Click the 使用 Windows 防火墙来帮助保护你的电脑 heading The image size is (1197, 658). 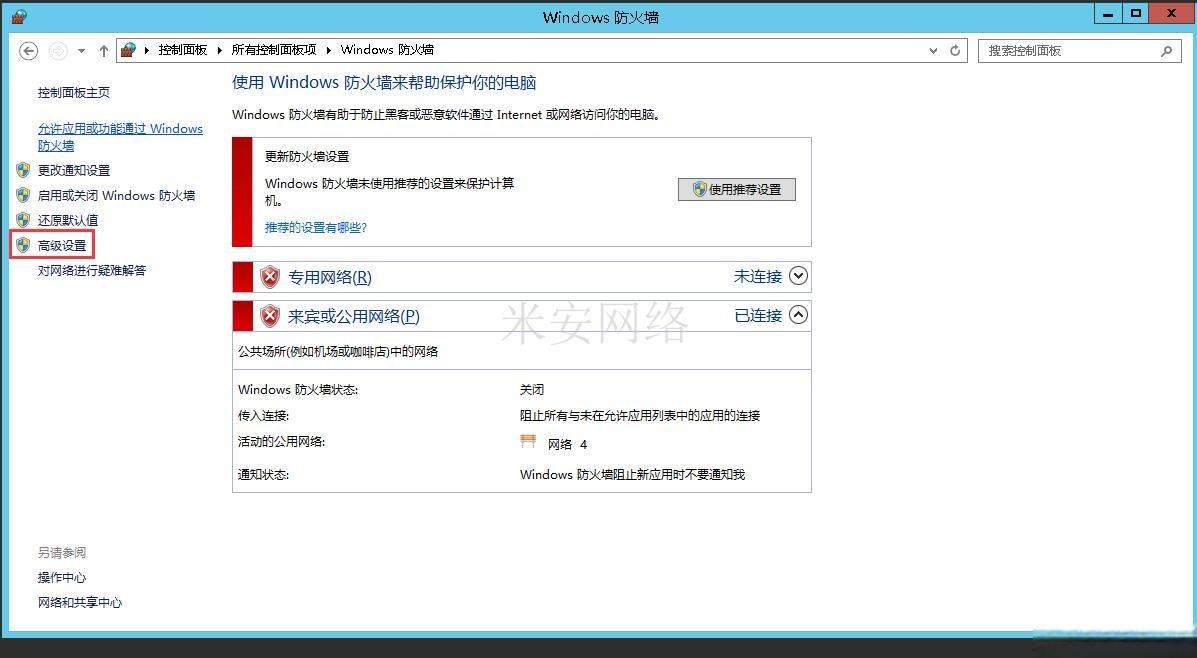pos(384,82)
